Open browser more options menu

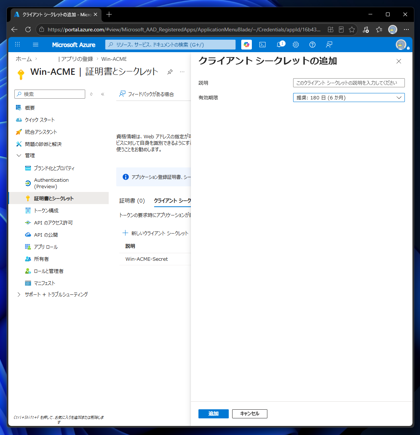pos(406,30)
